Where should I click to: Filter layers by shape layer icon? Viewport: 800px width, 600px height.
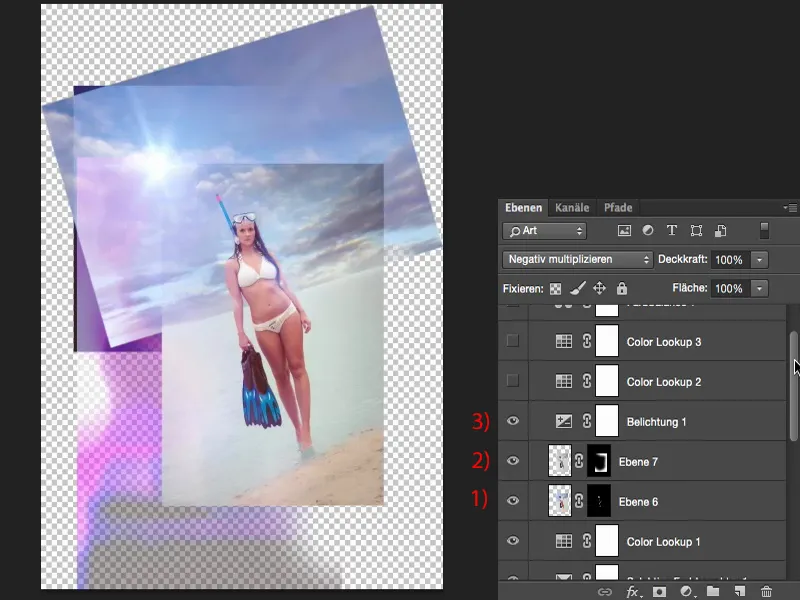pos(696,231)
